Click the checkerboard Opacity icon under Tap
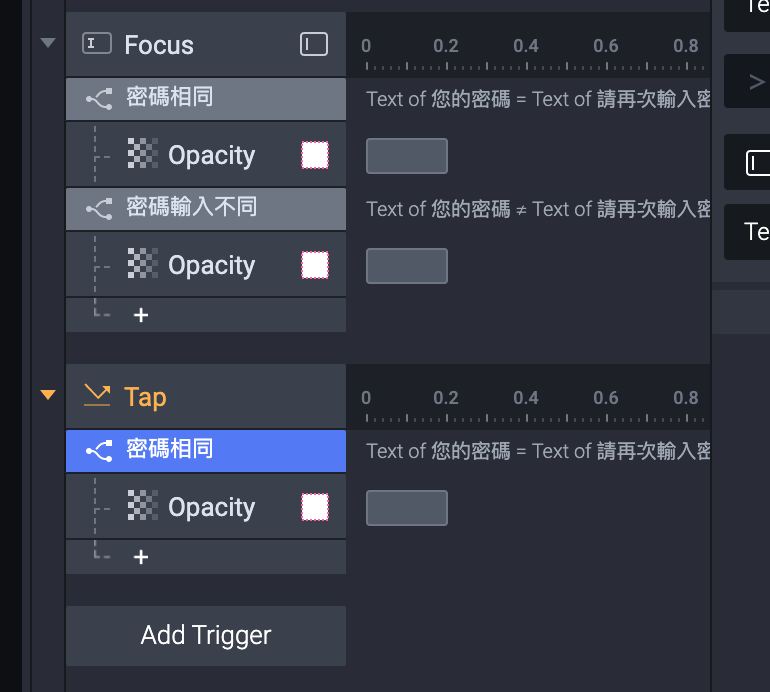The height and width of the screenshot is (692, 770). [142, 505]
